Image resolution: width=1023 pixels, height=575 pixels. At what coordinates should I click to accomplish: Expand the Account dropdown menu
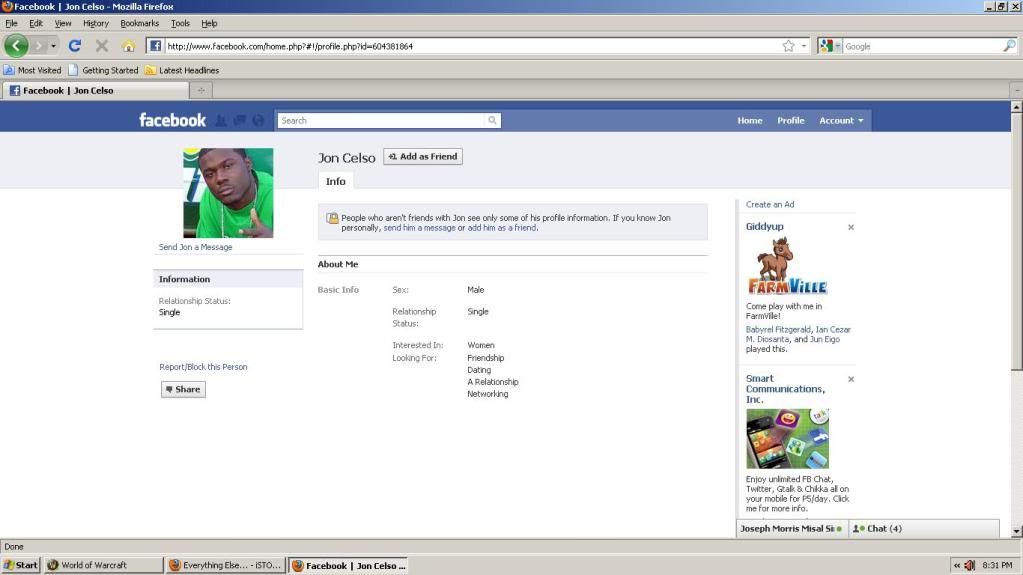[841, 120]
